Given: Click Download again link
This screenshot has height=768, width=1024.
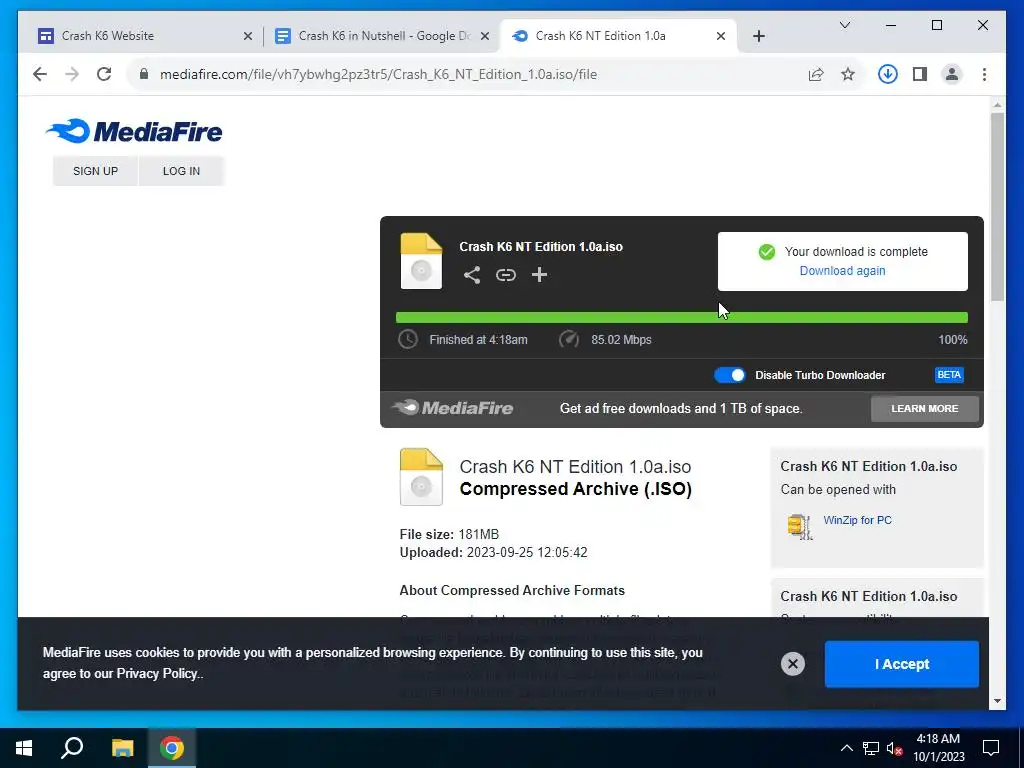Looking at the screenshot, I should pyautogui.click(x=842, y=271).
